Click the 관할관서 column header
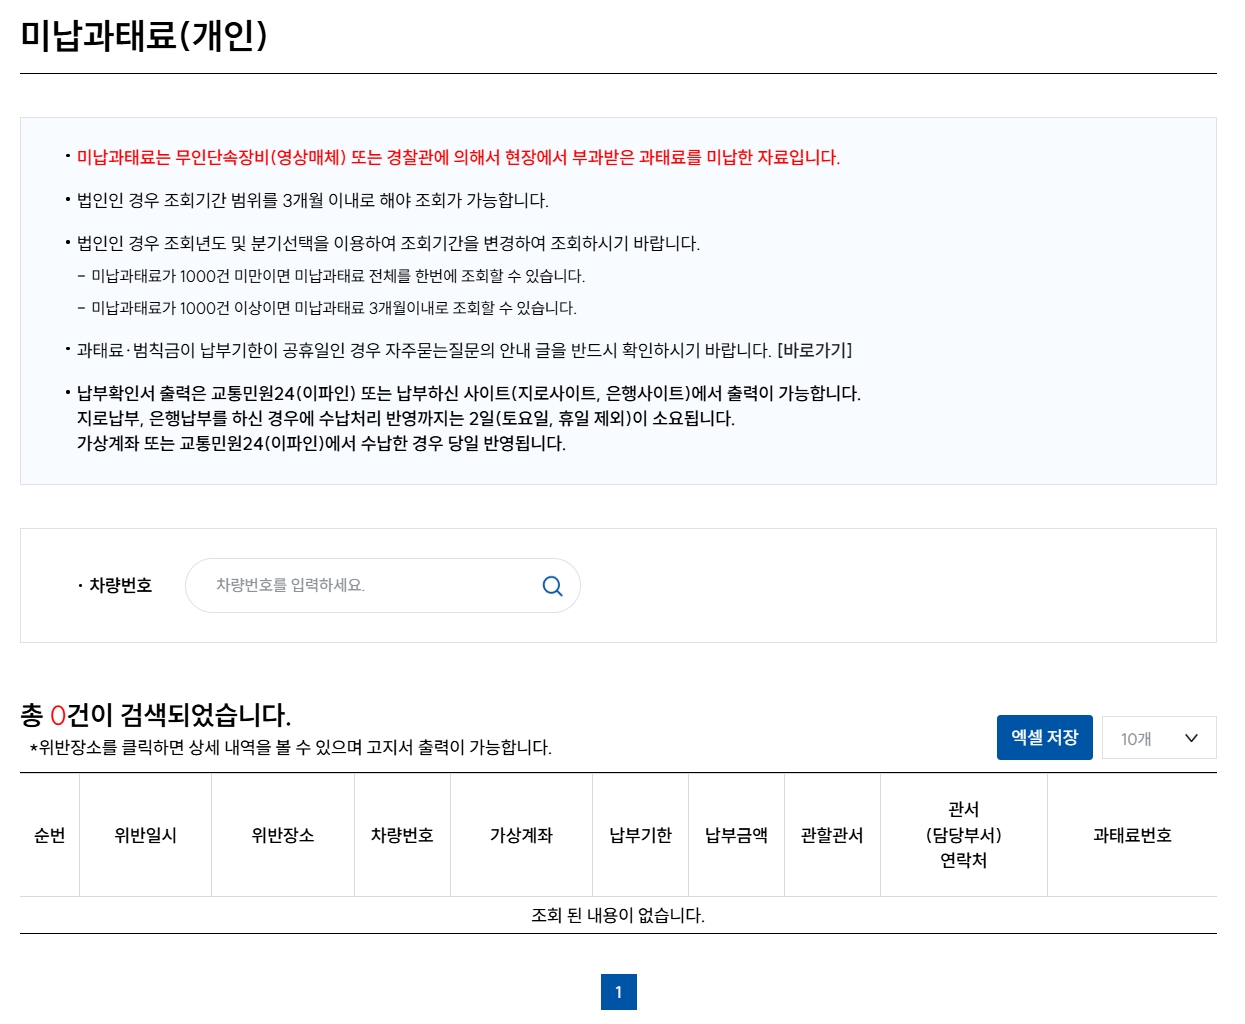Viewport: 1245px width, 1024px height. pyautogui.click(x=832, y=835)
